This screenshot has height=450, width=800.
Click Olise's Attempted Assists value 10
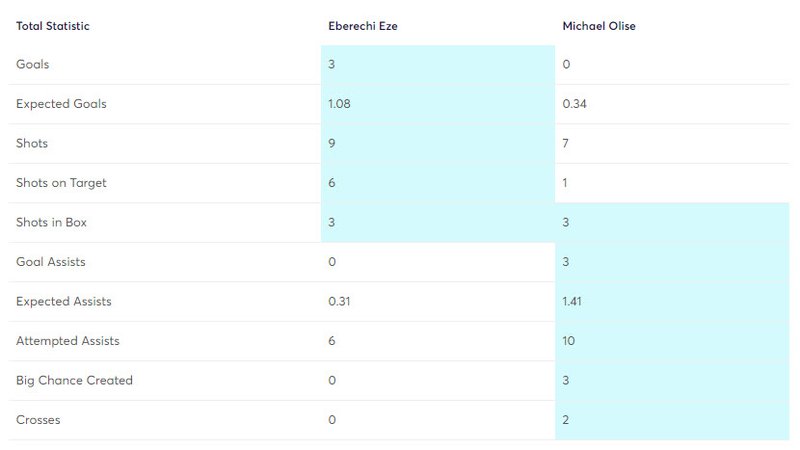pyautogui.click(x=569, y=341)
